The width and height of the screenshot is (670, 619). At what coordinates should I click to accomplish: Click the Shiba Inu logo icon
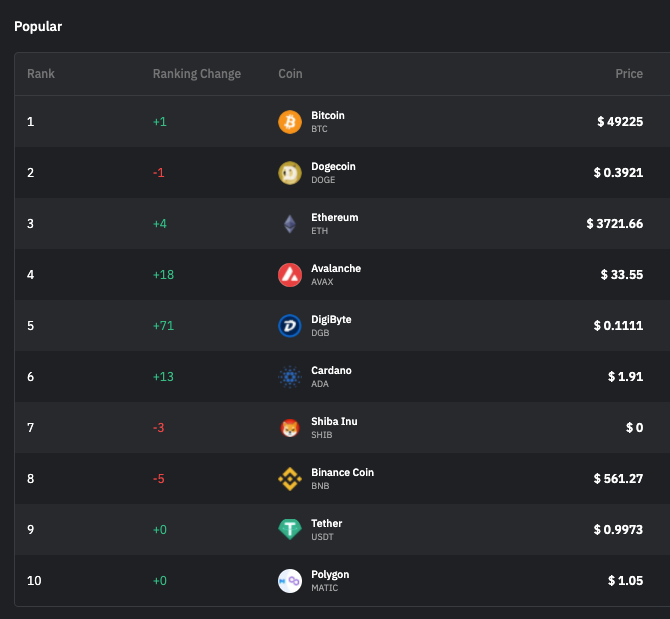tap(289, 428)
